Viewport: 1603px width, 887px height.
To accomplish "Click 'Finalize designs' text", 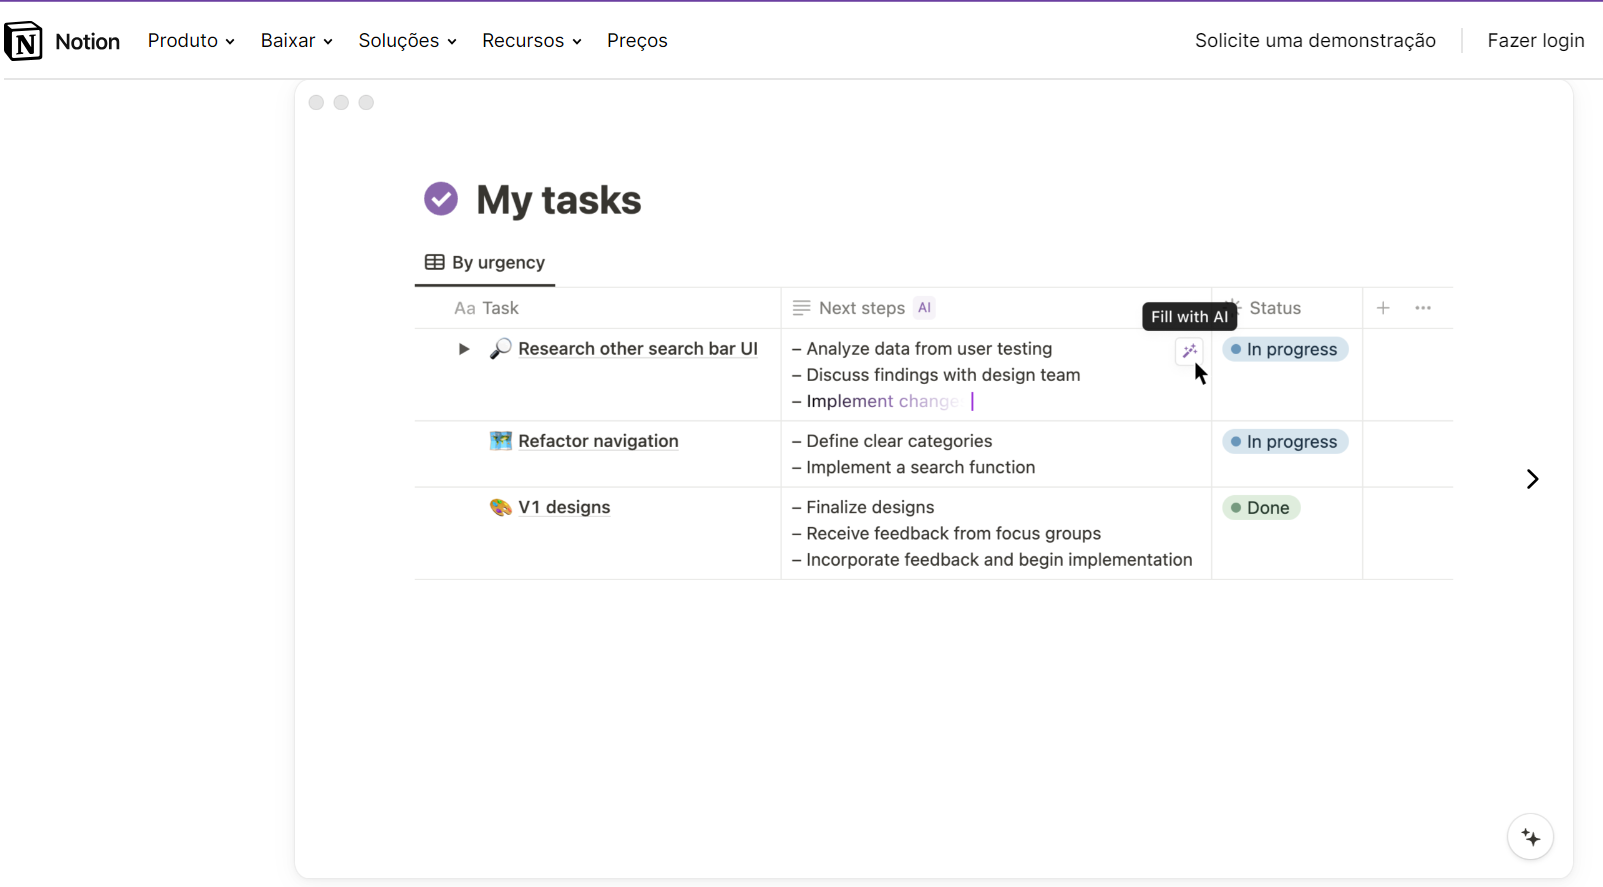I will click(870, 507).
